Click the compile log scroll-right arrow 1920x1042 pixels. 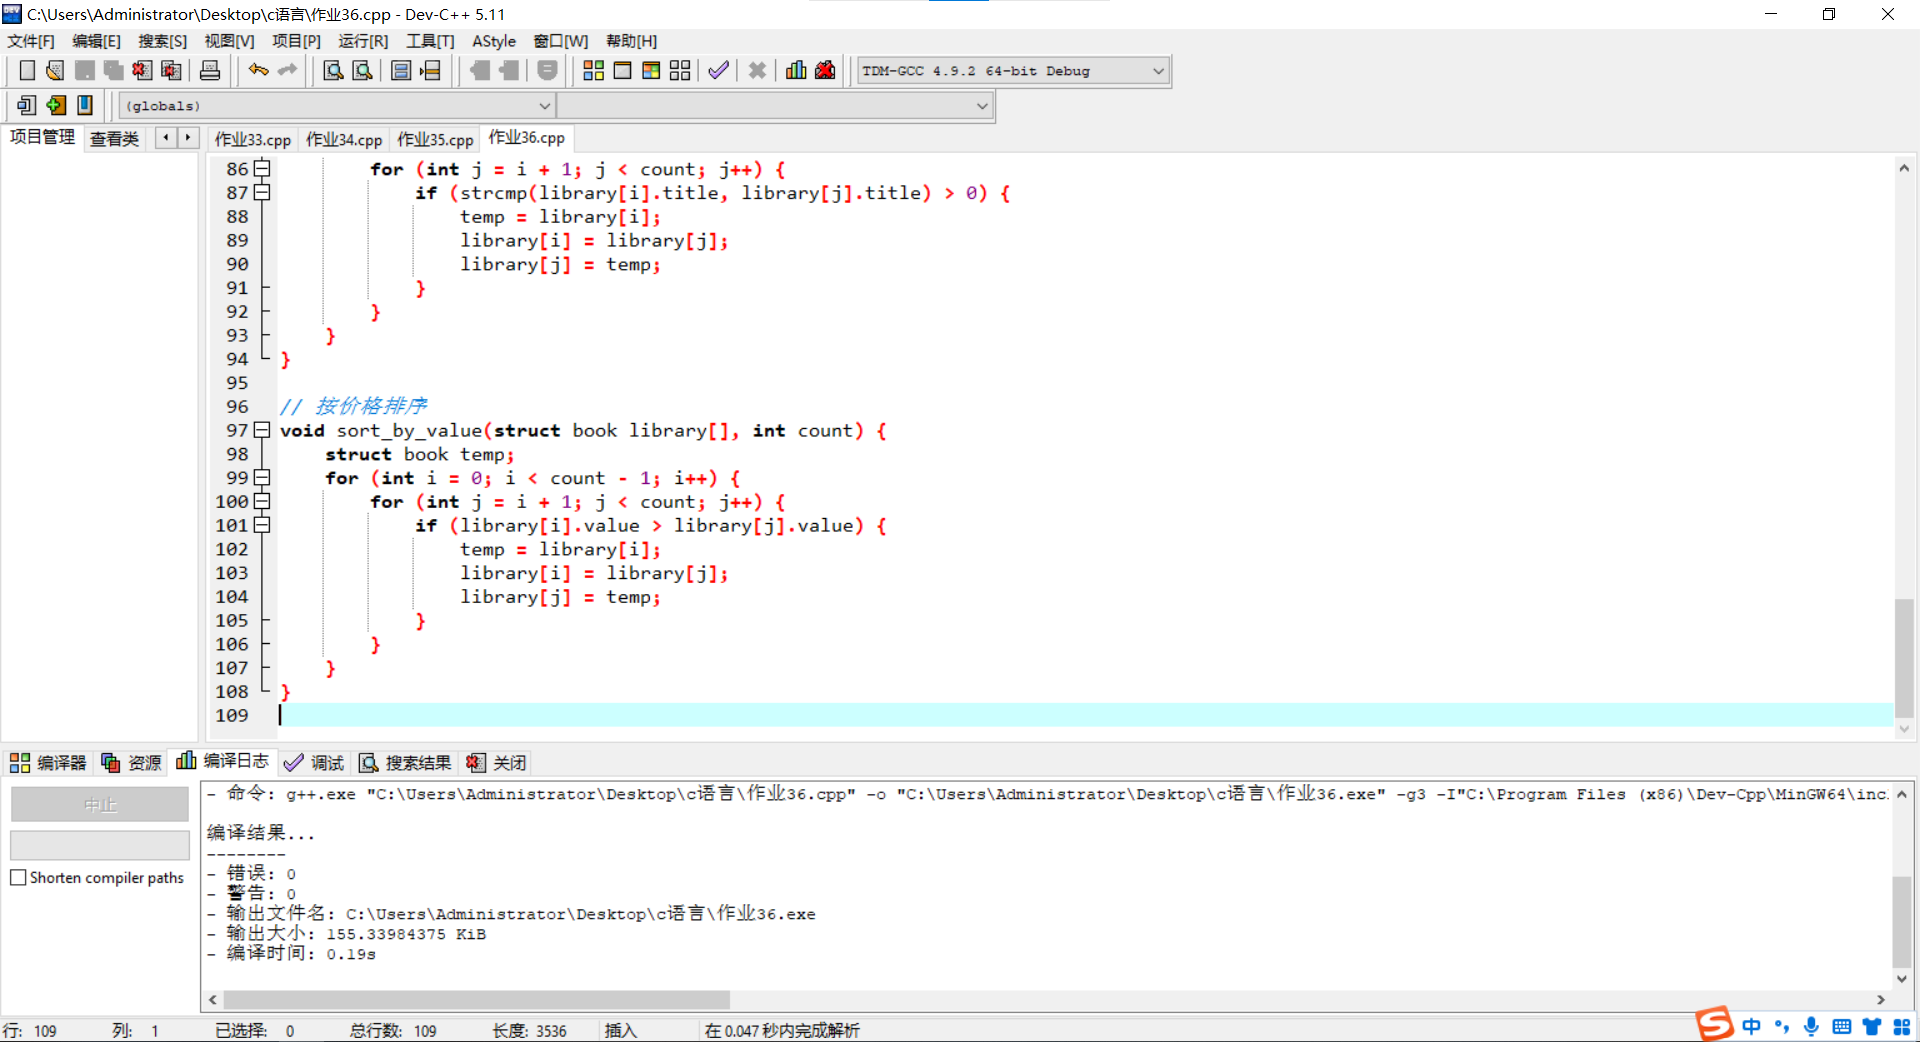tap(1881, 1000)
